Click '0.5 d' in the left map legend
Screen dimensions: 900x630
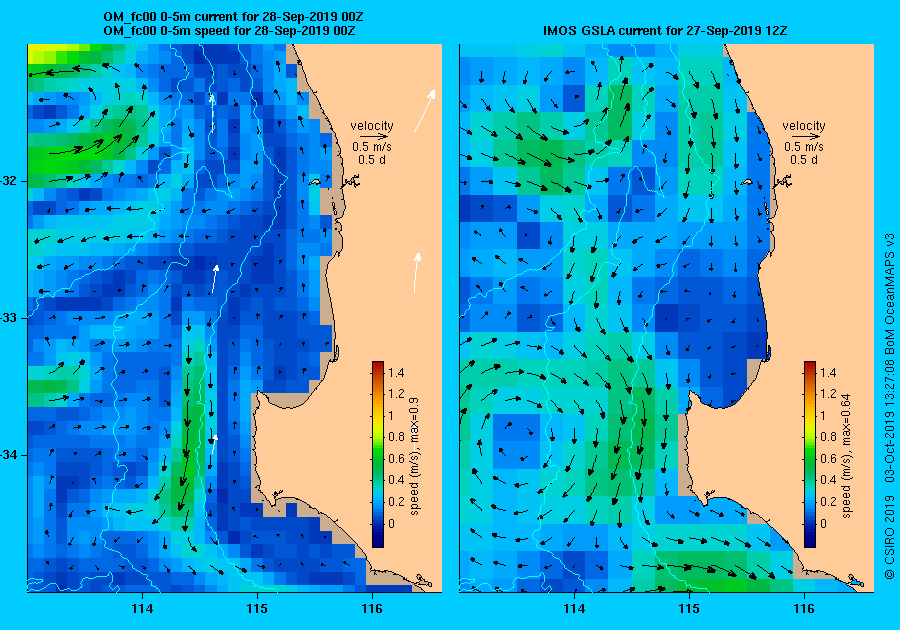(x=372, y=160)
